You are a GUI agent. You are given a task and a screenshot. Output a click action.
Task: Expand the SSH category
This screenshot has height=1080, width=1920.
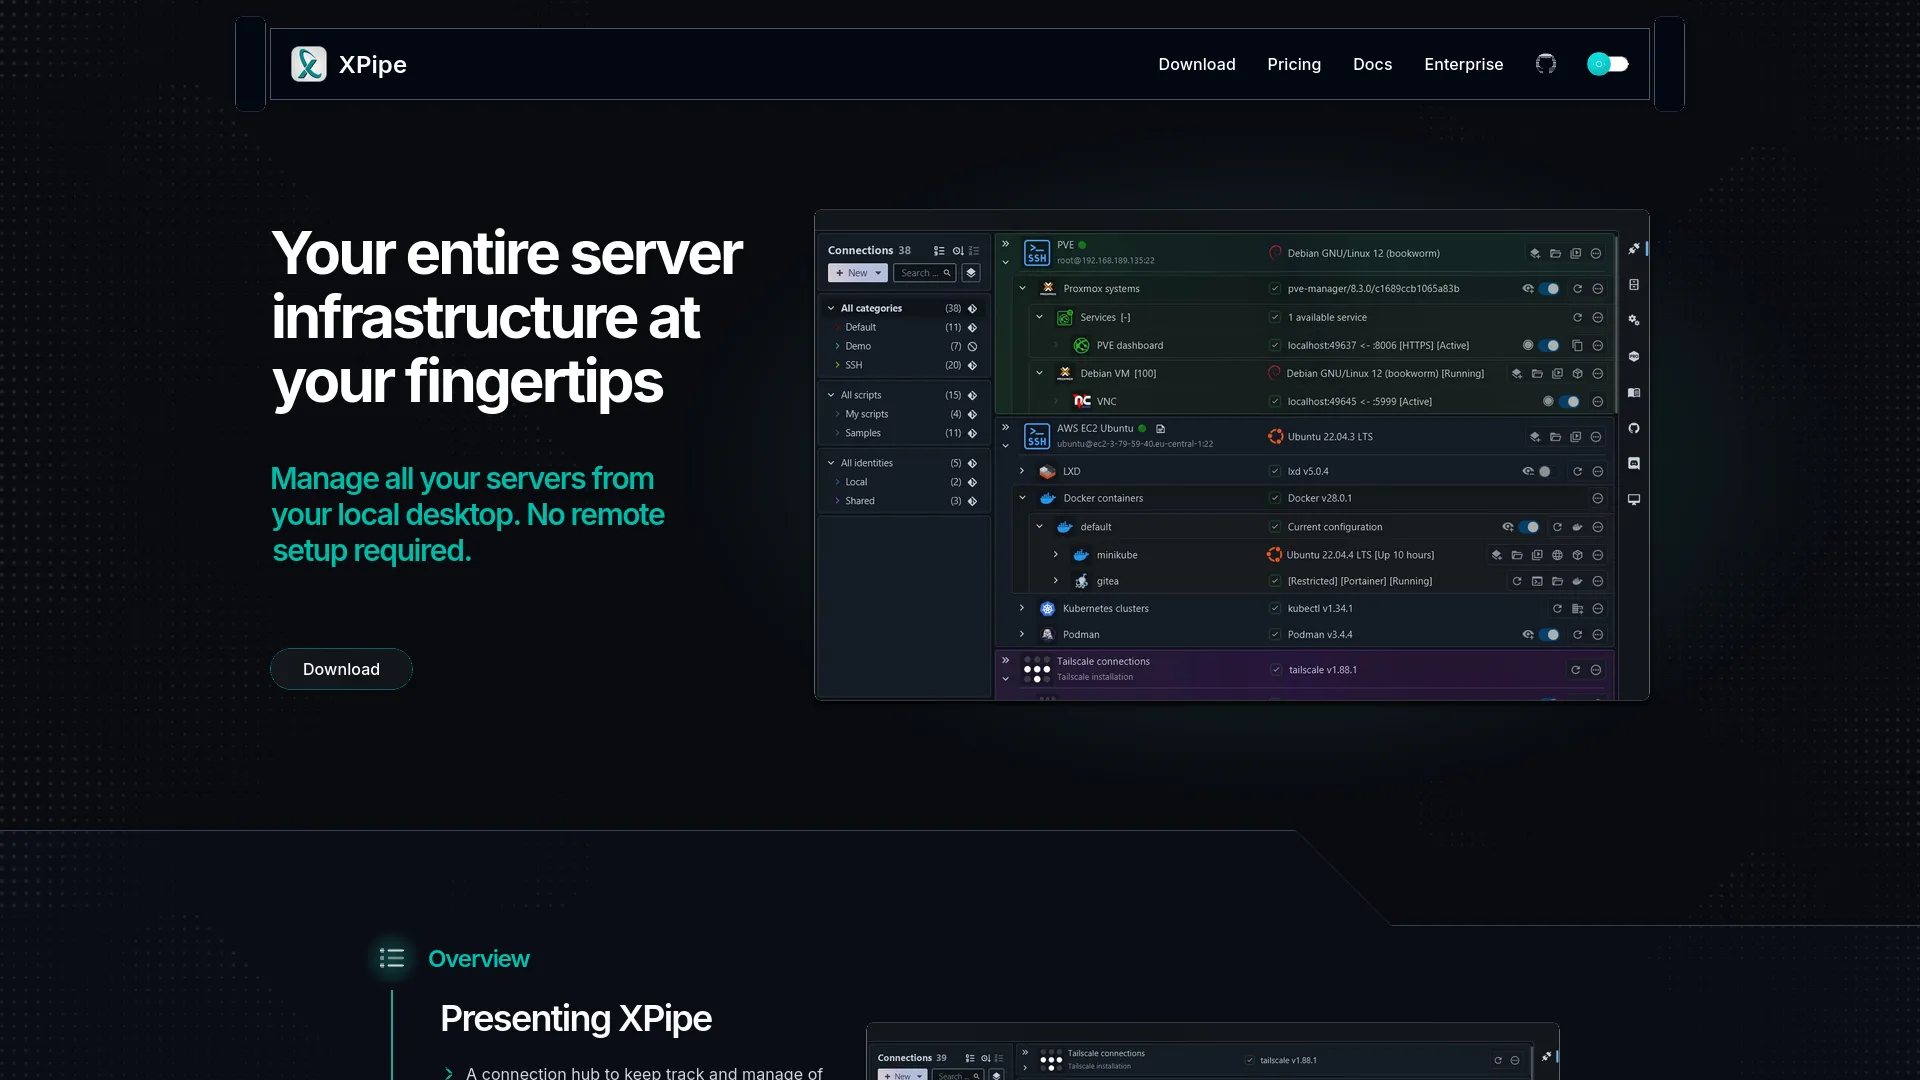(x=838, y=365)
